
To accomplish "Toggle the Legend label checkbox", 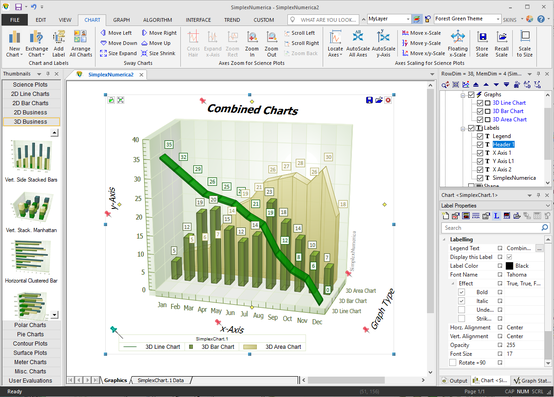I will [480, 136].
